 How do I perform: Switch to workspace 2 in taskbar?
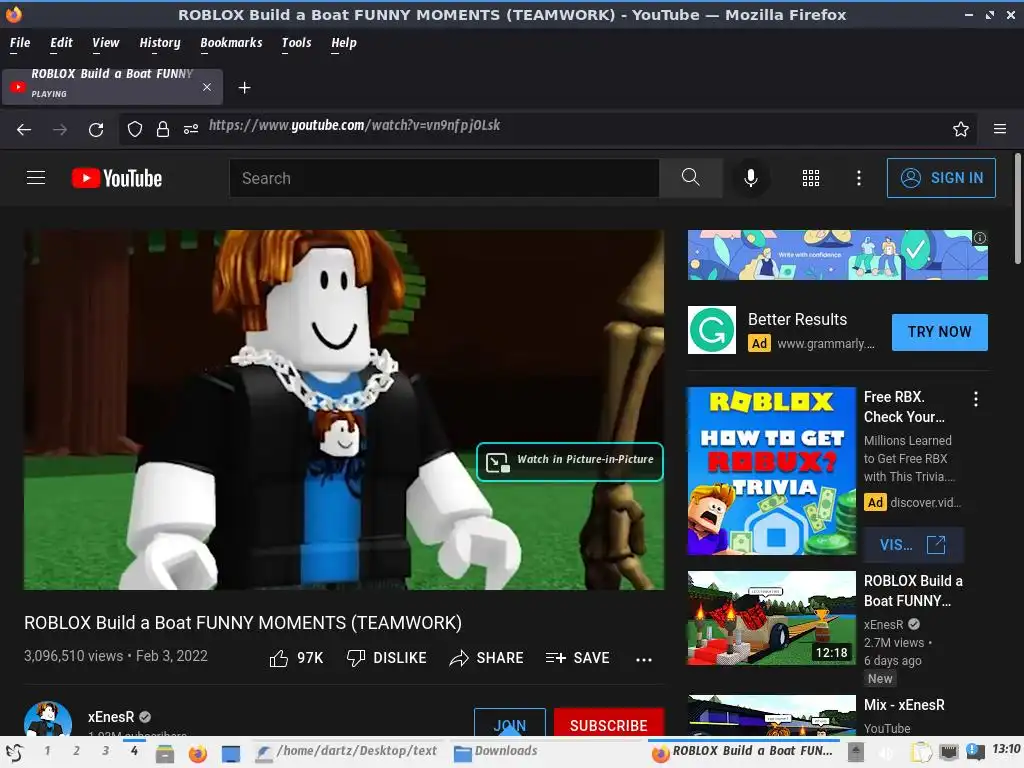pos(76,751)
